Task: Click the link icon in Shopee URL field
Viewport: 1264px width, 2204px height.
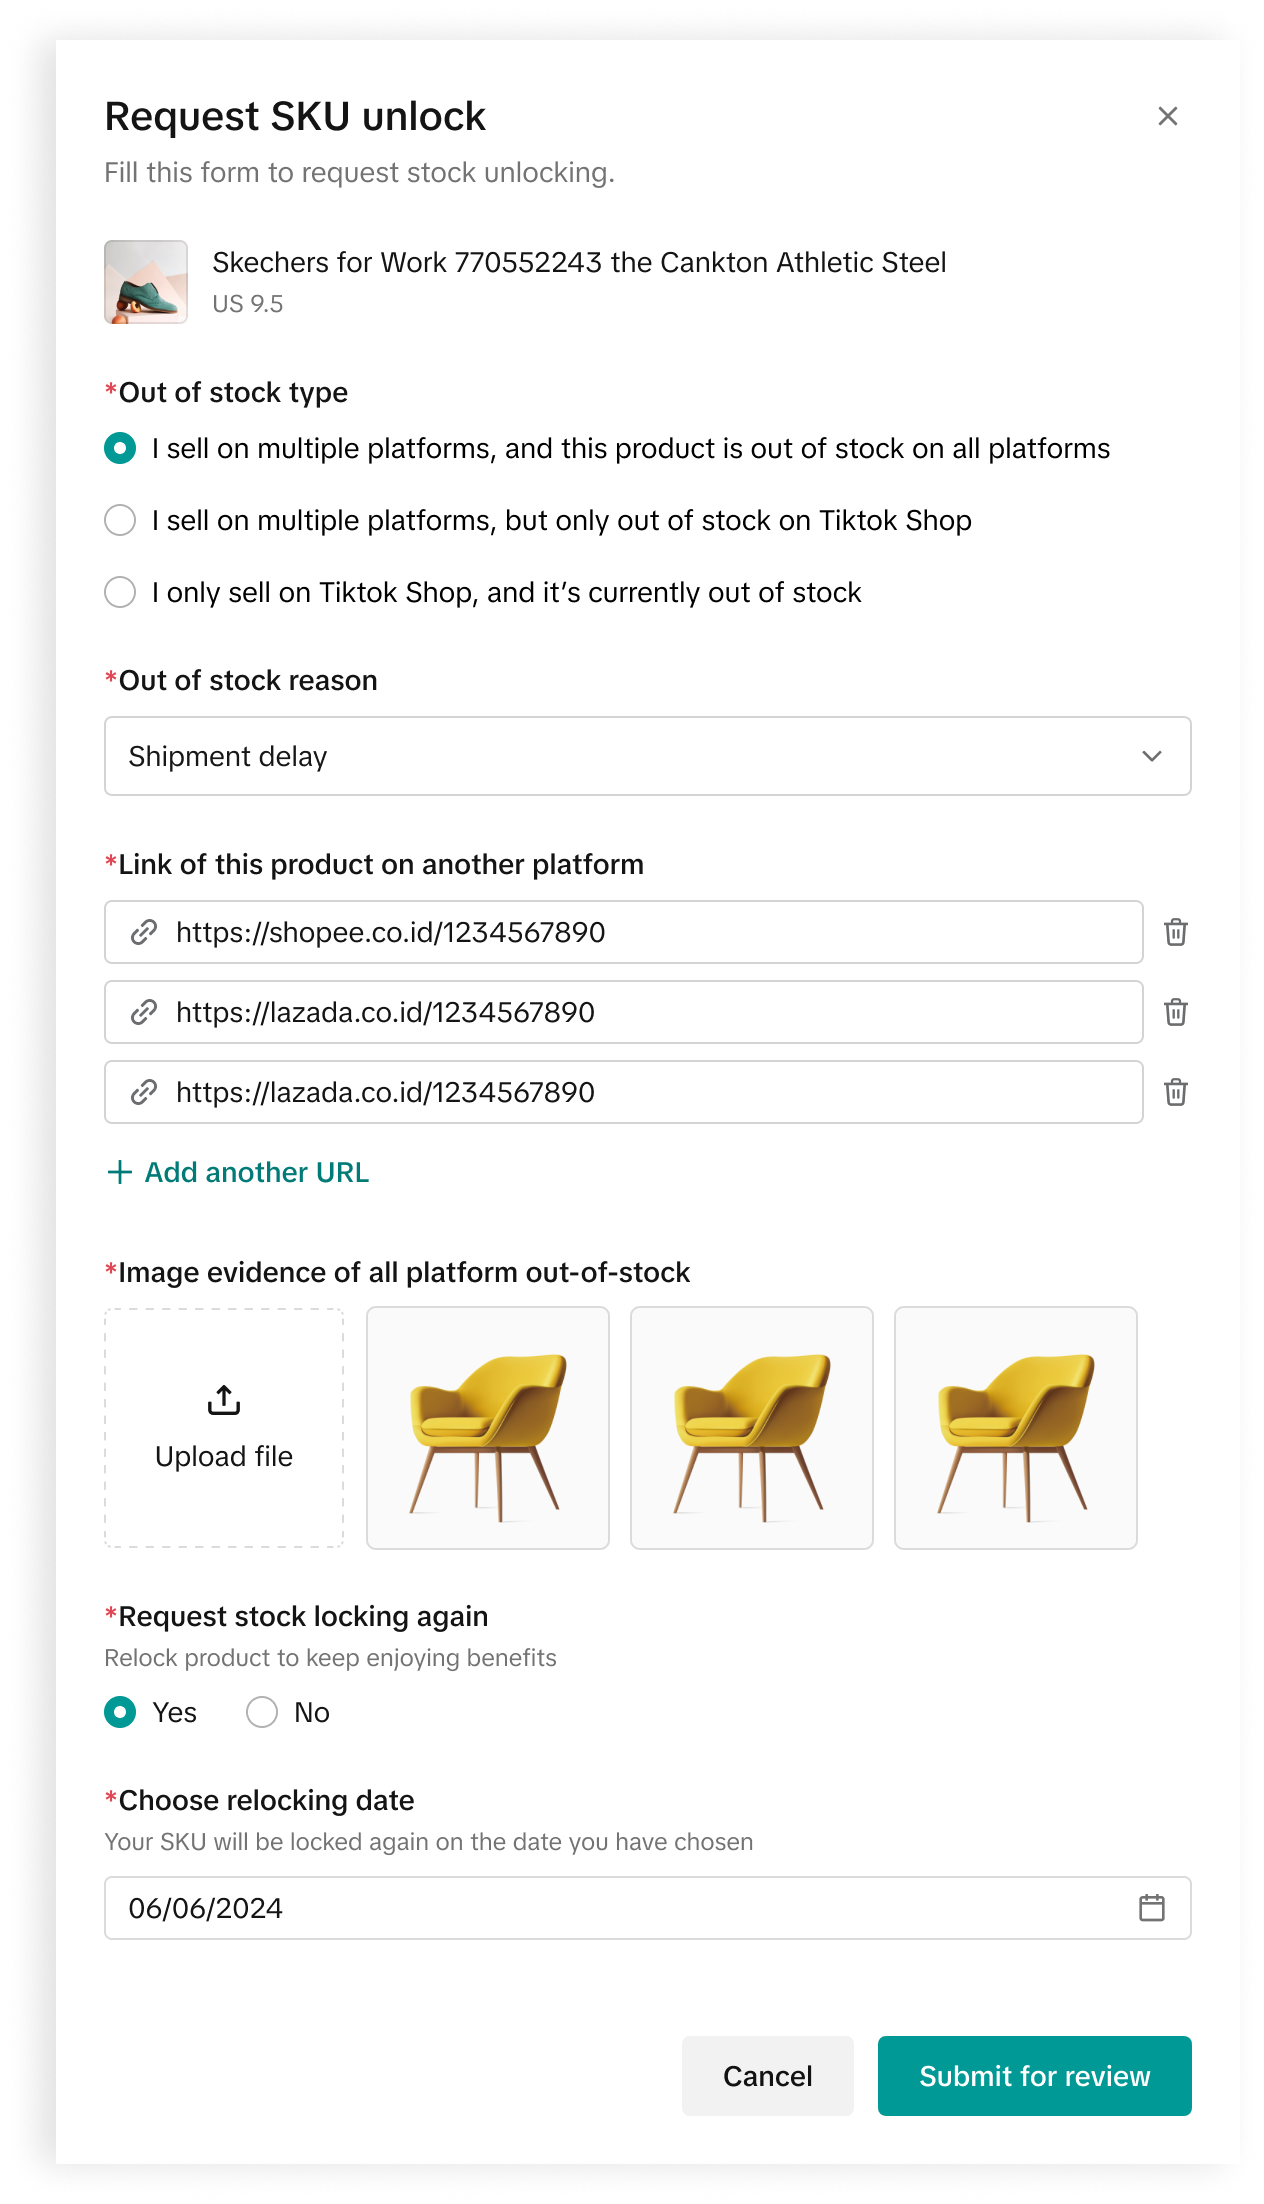Action: click(144, 932)
